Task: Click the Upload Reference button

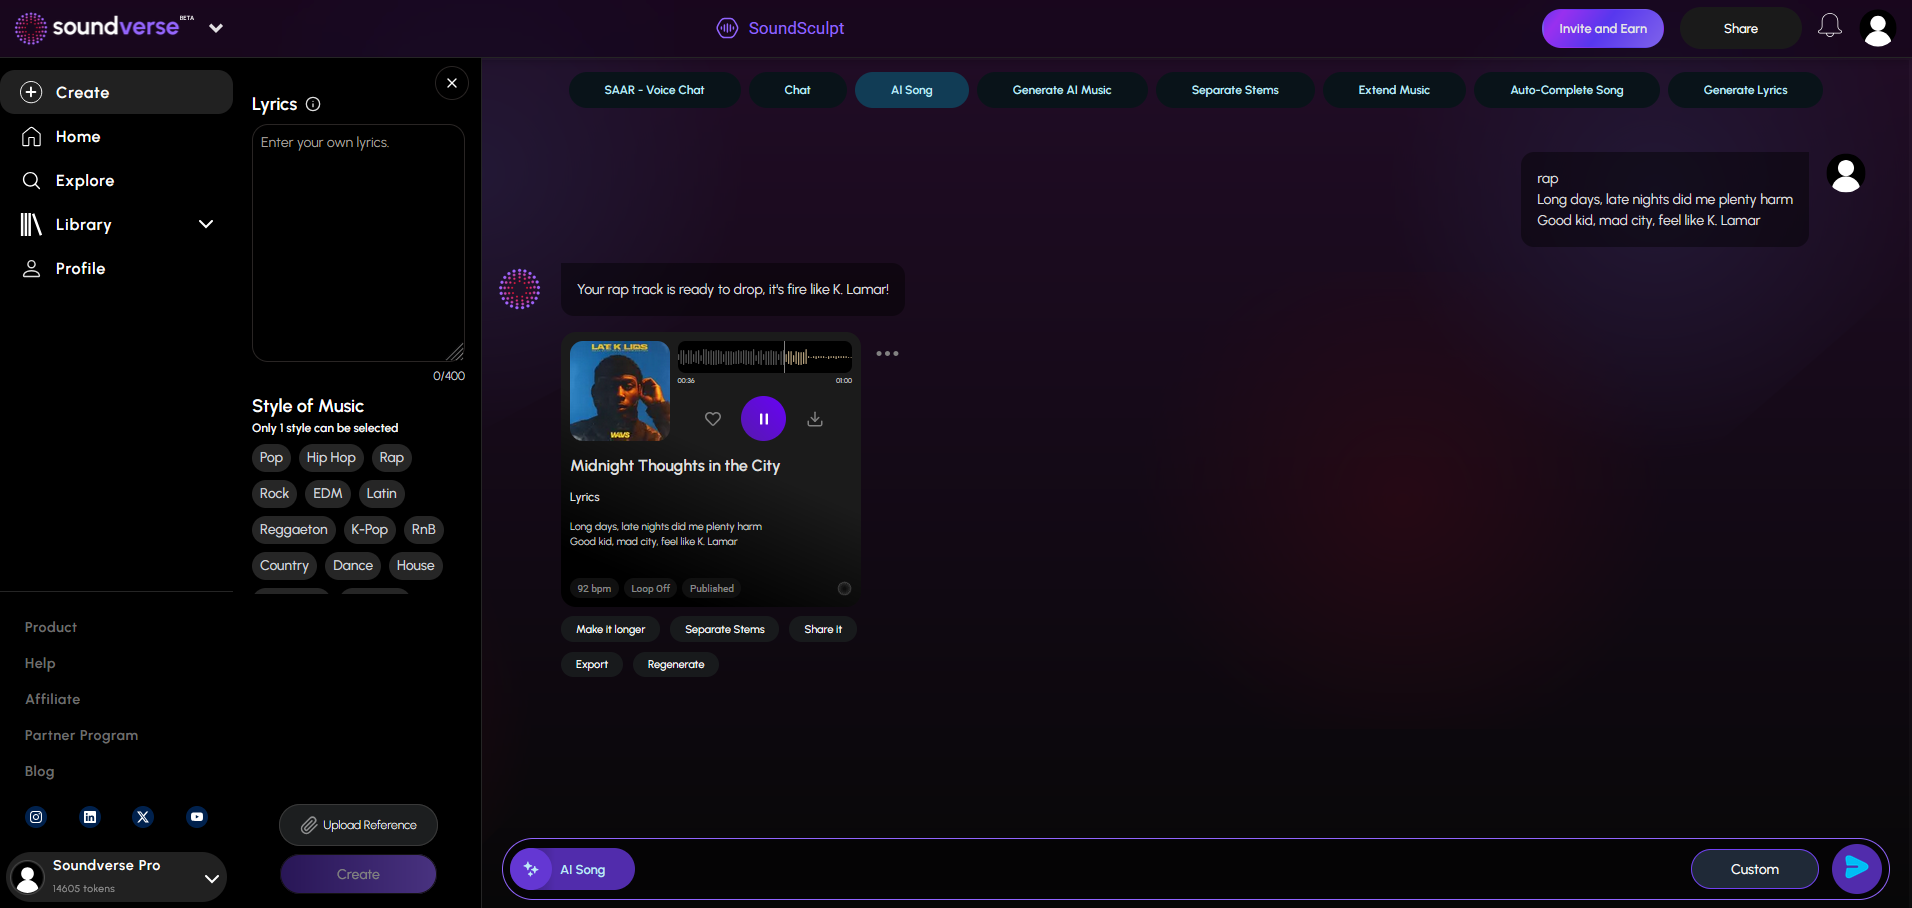Action: (x=358, y=825)
